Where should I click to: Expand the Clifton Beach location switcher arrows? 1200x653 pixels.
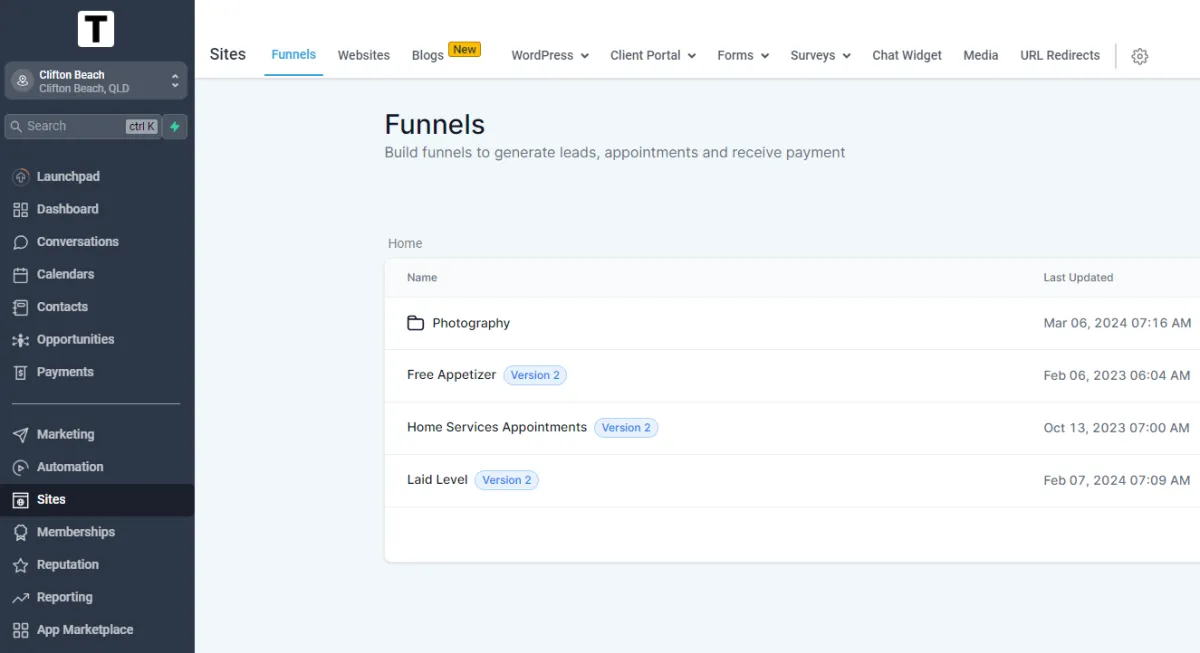[x=175, y=81]
